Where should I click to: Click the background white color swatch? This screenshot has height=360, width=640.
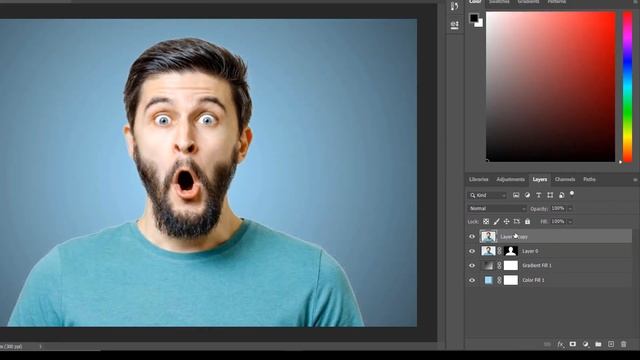[x=479, y=23]
